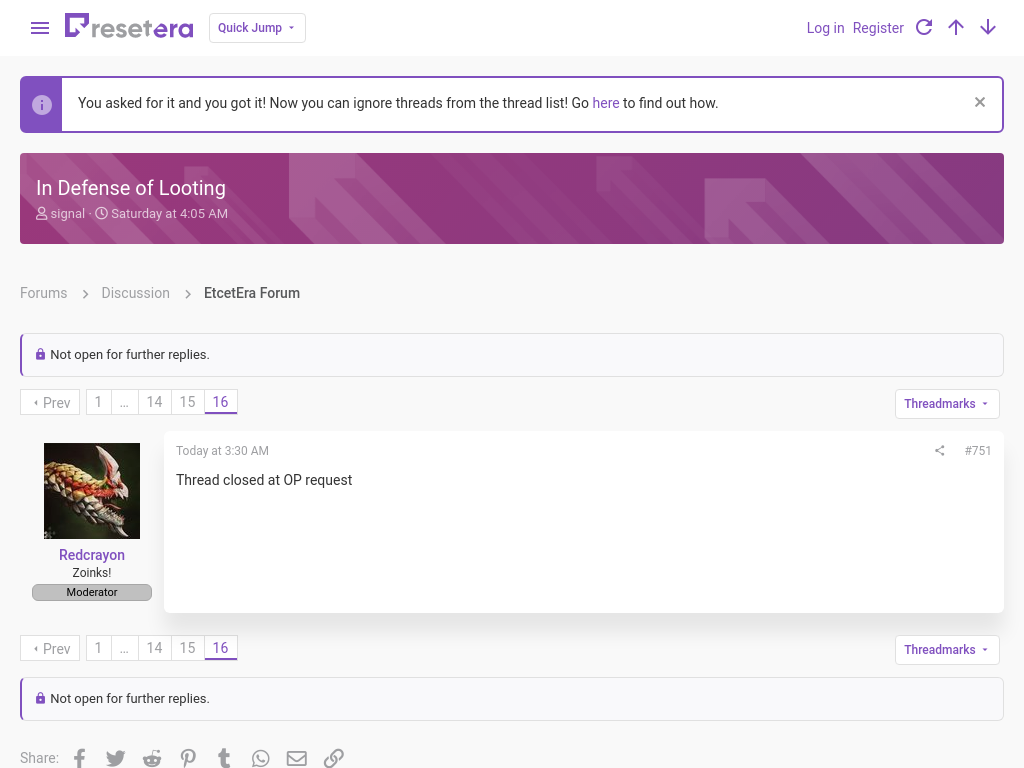
Task: Share thread on Facebook
Action: (80, 758)
